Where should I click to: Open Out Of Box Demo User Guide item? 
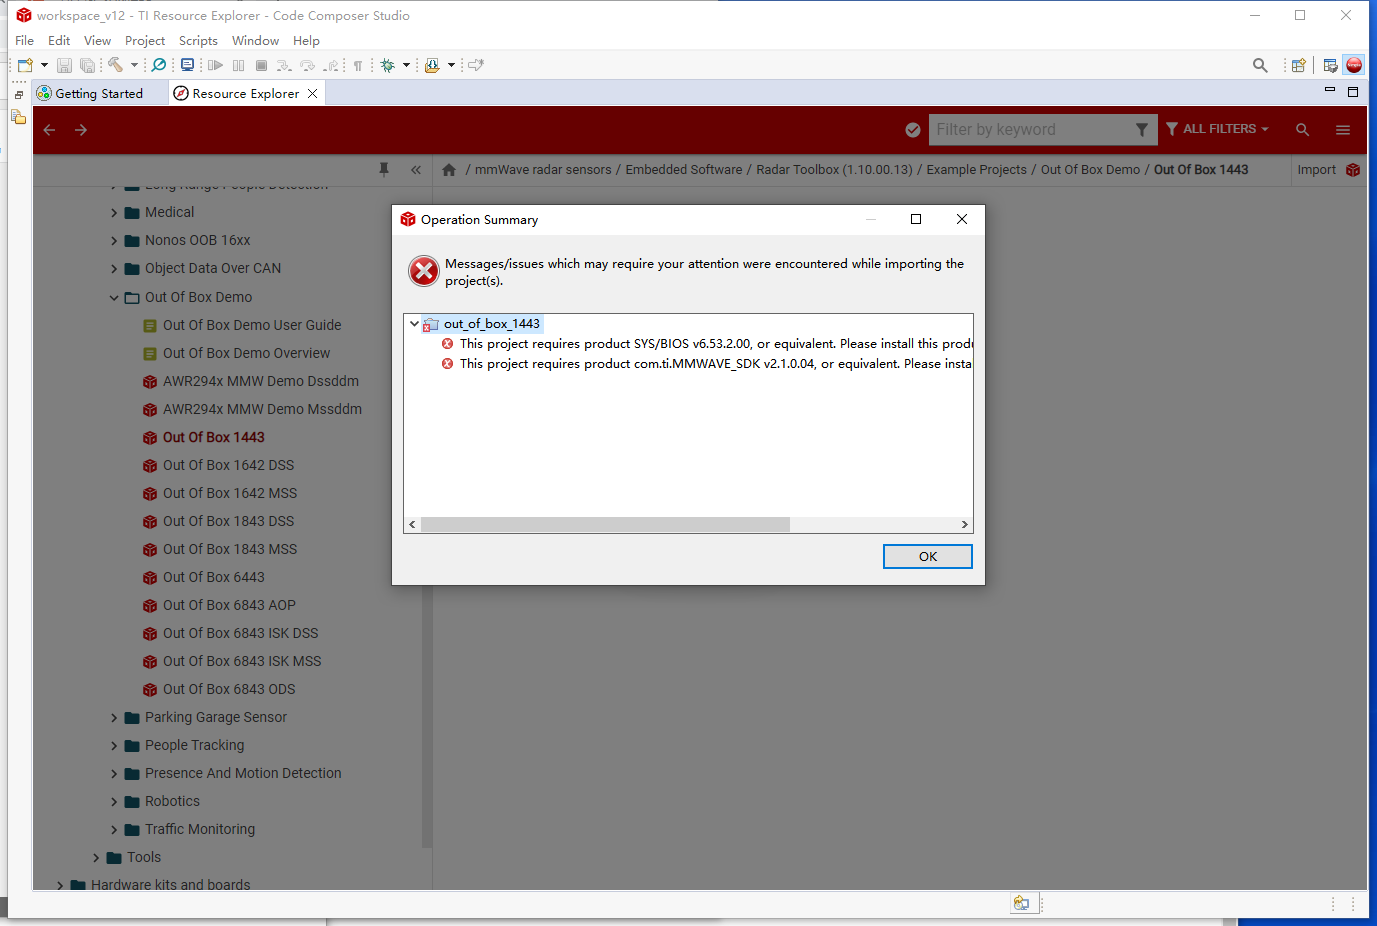252,325
